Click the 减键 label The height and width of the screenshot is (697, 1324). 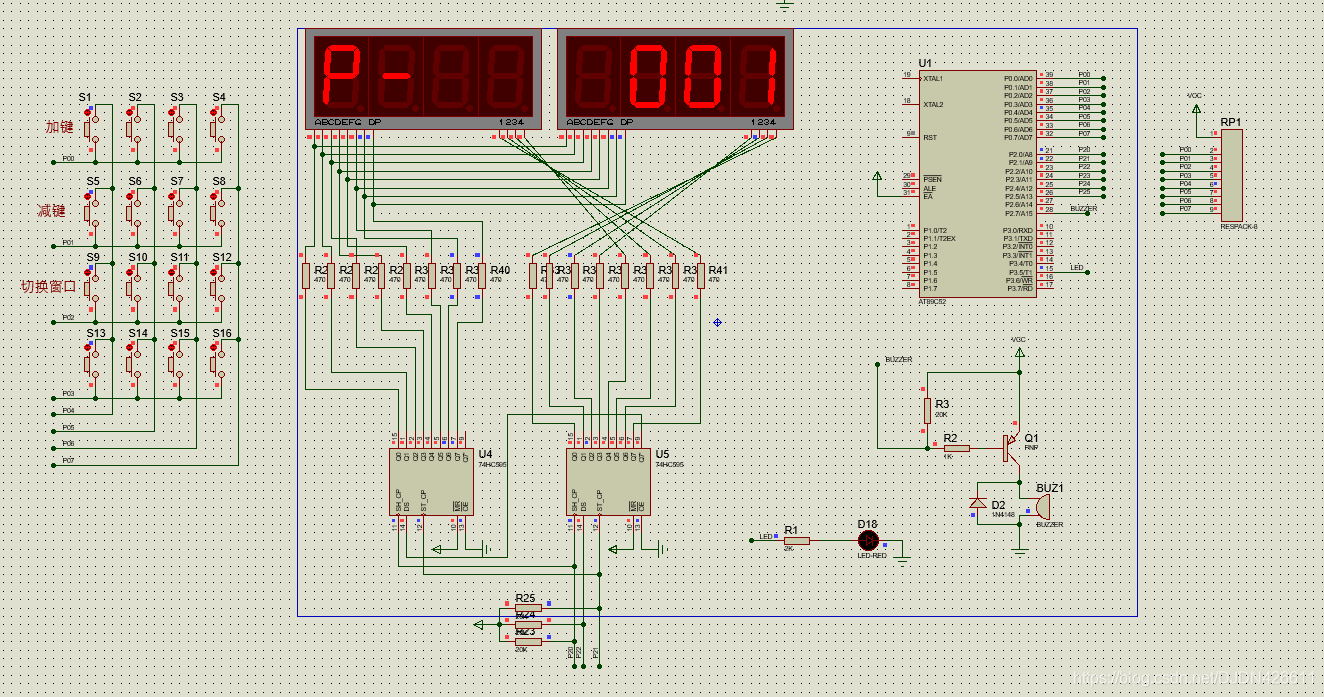[x=51, y=210]
